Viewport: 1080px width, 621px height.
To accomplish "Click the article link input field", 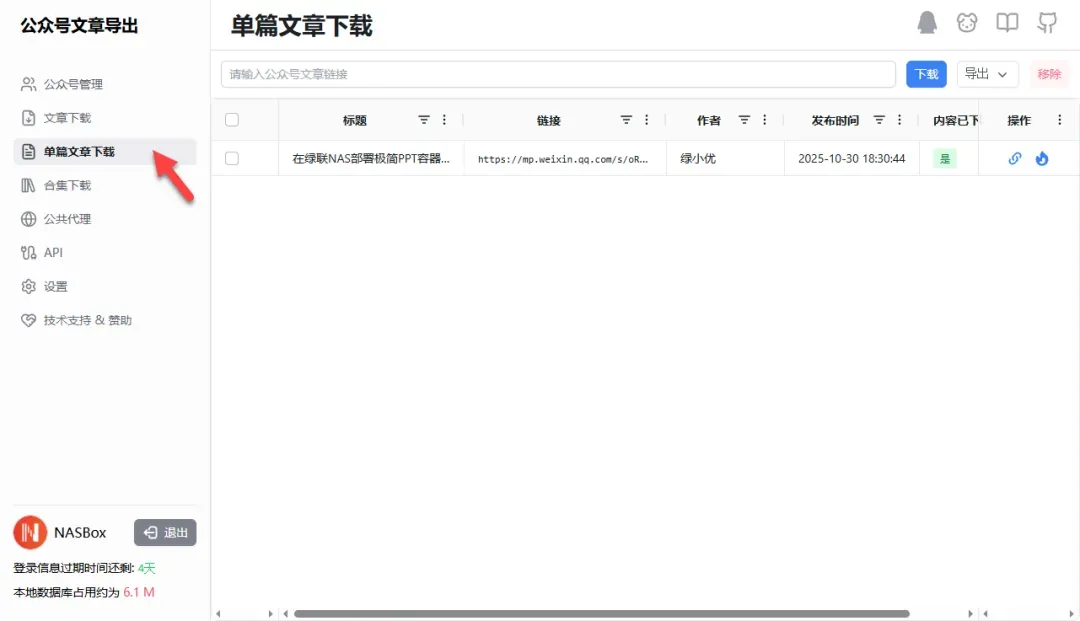I will coord(558,74).
